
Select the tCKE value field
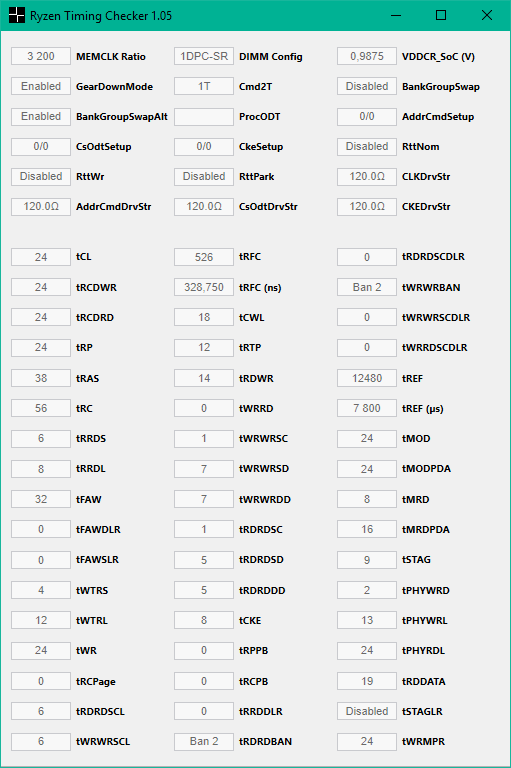click(204, 620)
